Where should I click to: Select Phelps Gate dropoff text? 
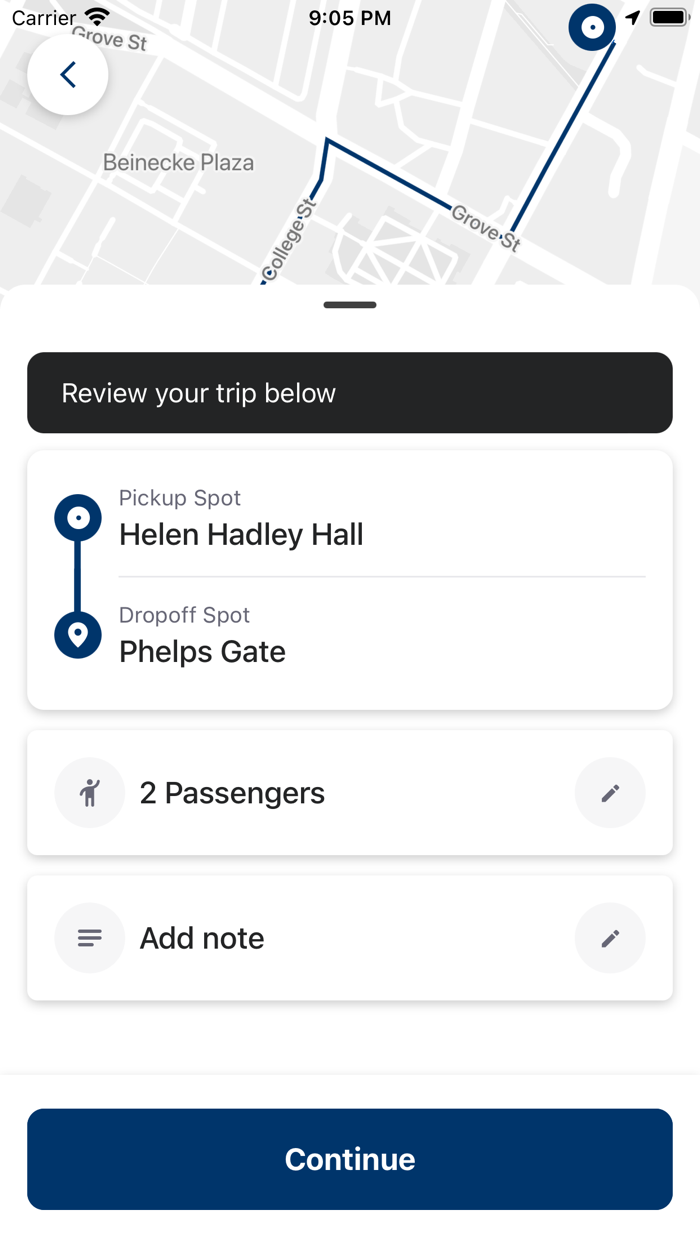pos(202,651)
